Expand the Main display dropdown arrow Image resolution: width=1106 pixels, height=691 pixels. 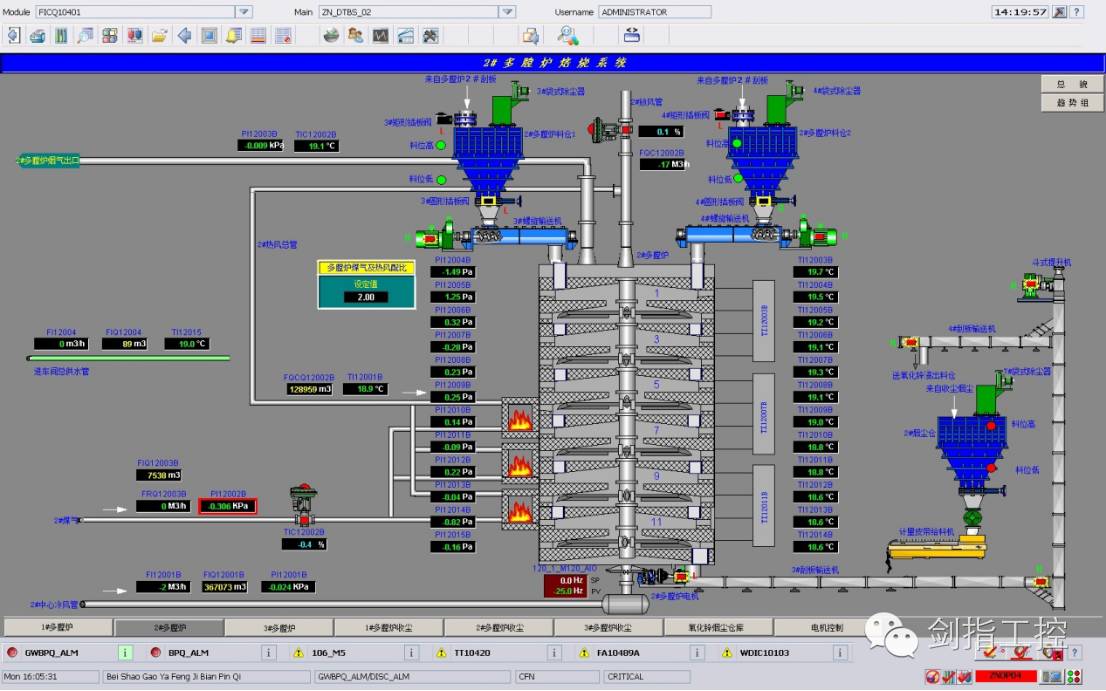tap(507, 12)
